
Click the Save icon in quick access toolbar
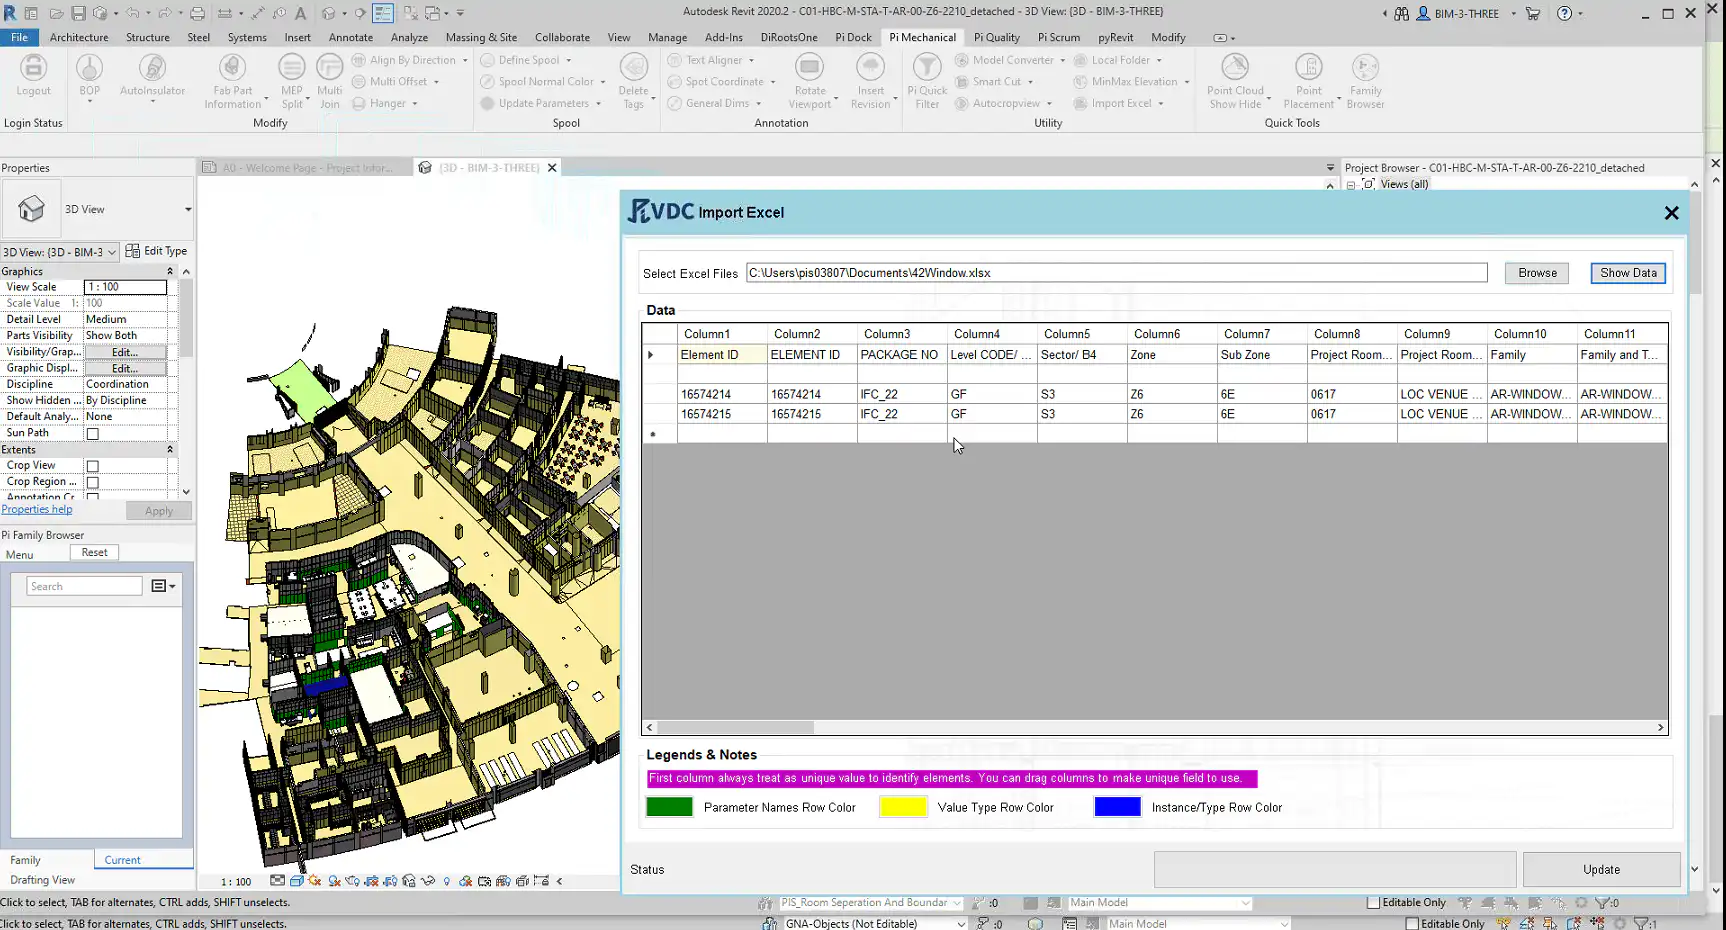pyautogui.click(x=78, y=13)
